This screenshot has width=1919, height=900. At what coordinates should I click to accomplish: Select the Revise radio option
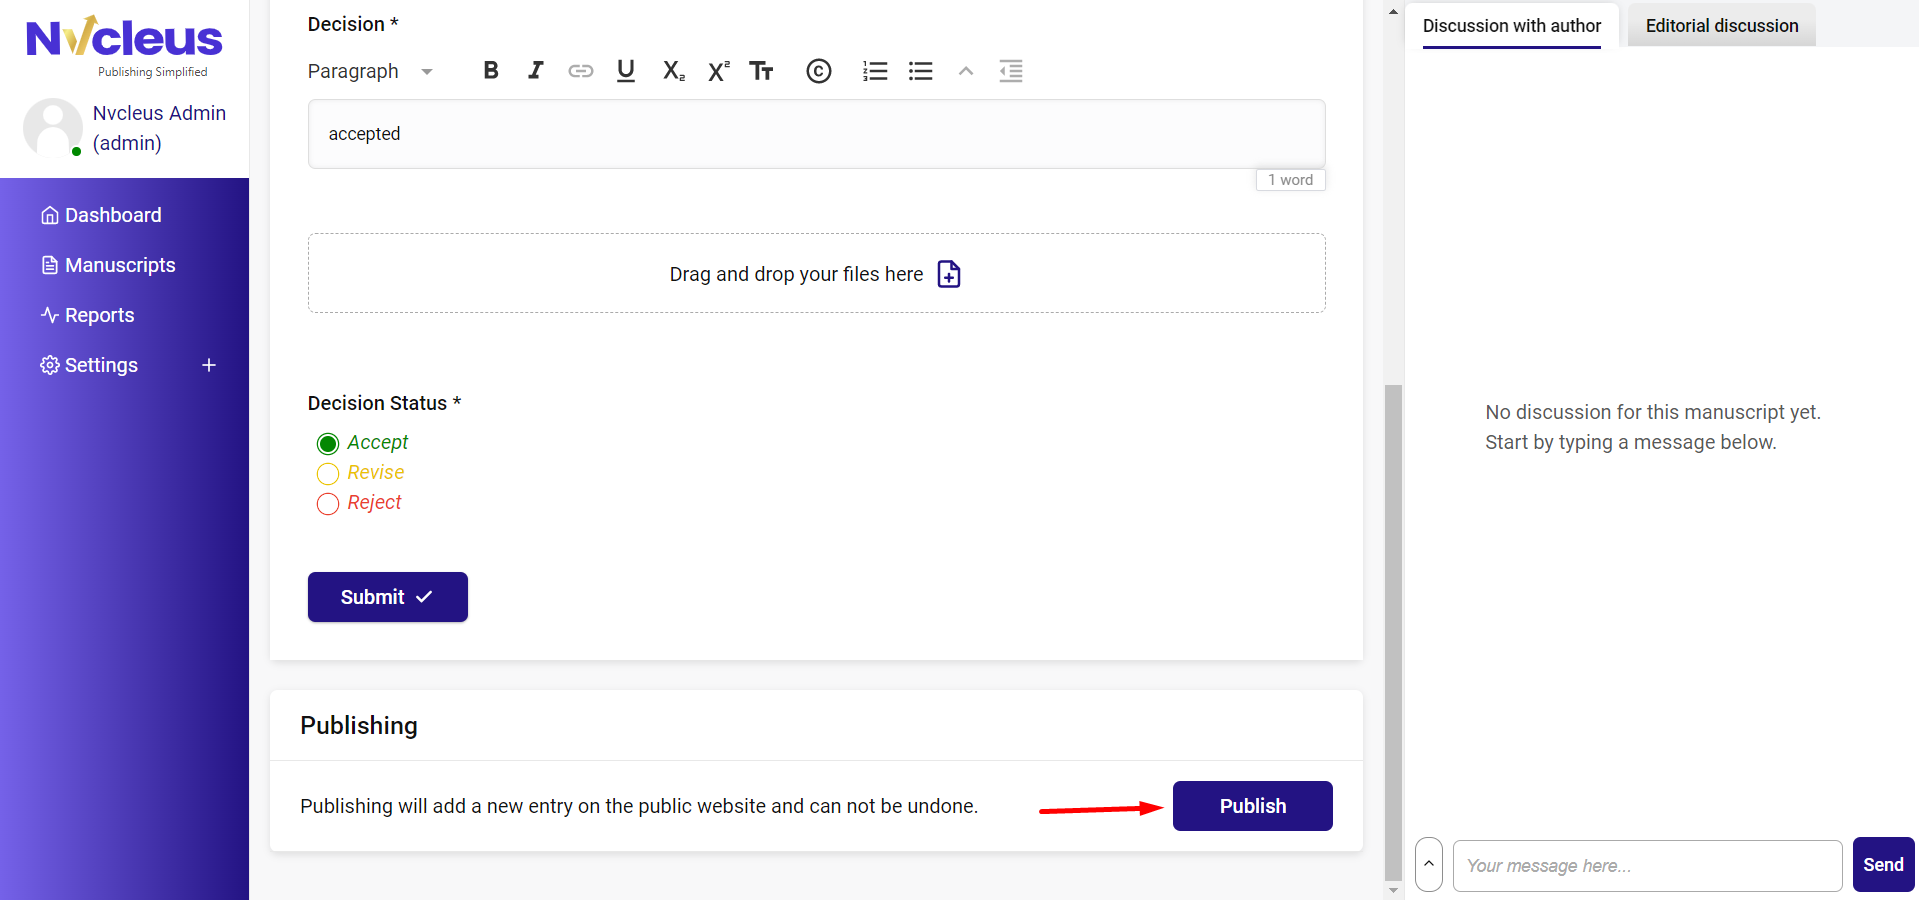tap(328, 473)
